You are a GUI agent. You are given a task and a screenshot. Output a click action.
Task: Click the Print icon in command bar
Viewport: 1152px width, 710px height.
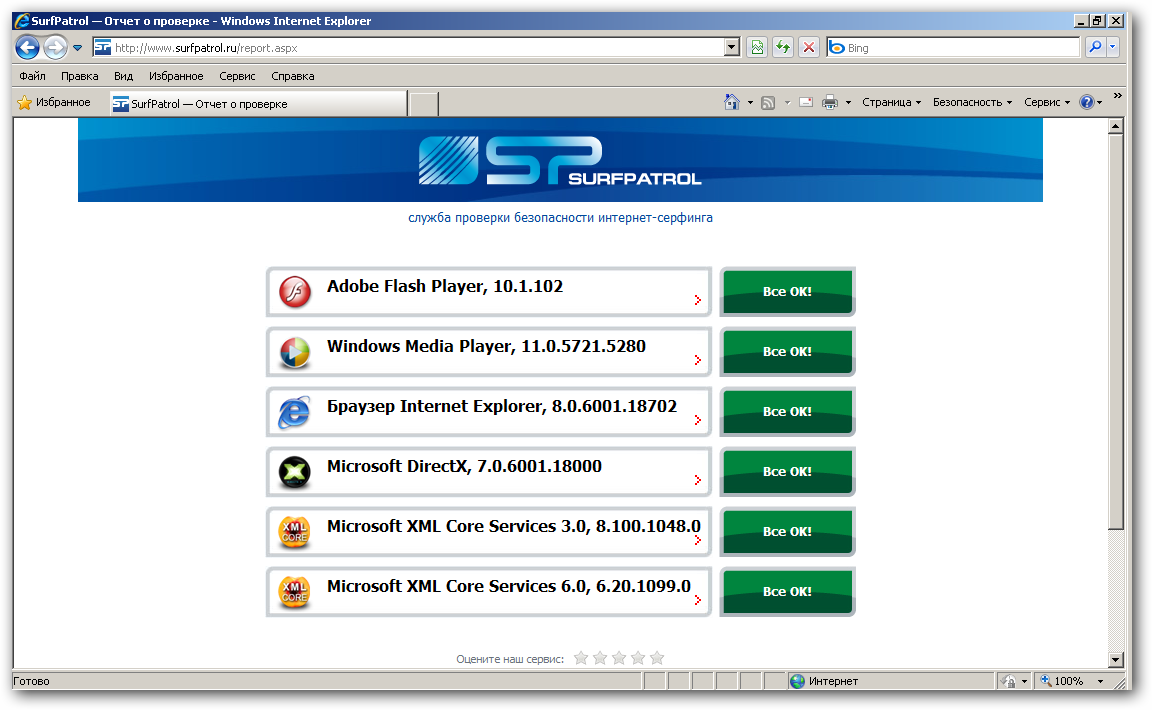click(x=829, y=102)
